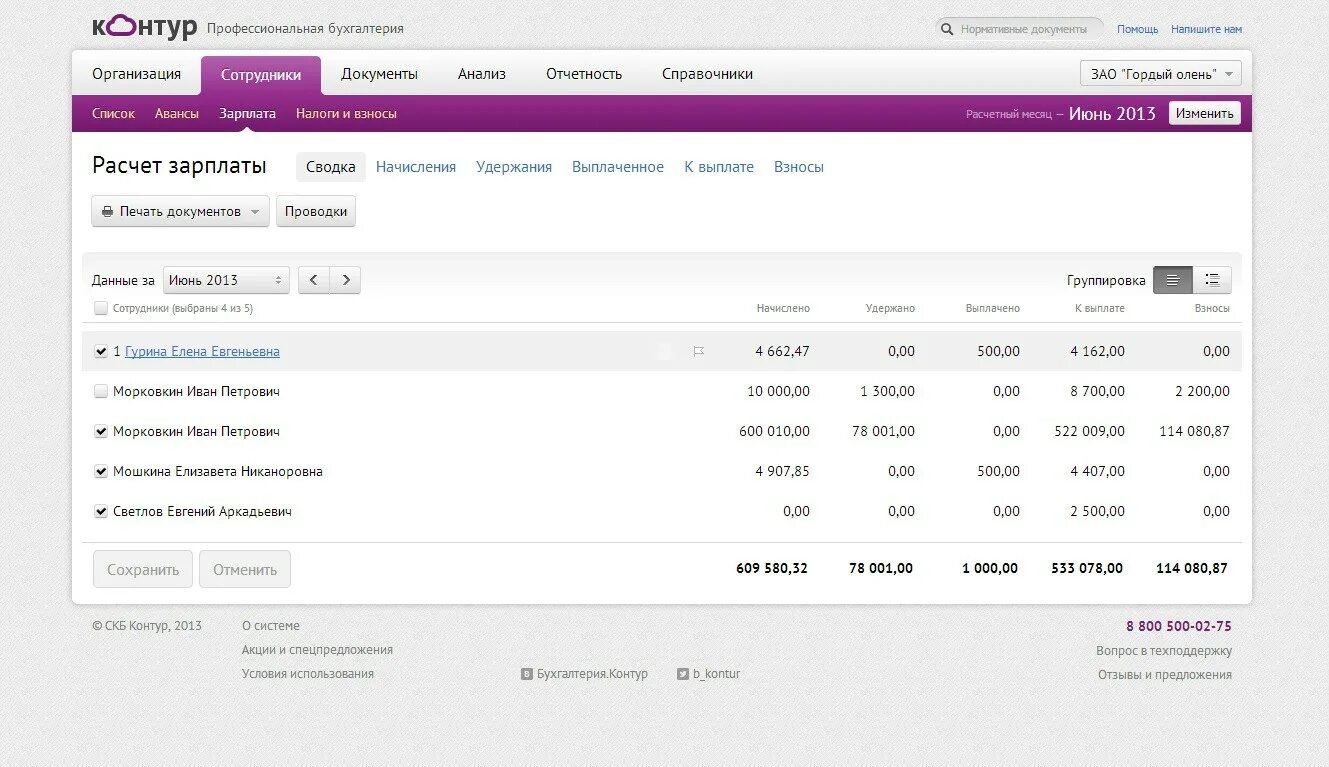
Task: Click the Отменить button
Action: (x=245, y=569)
